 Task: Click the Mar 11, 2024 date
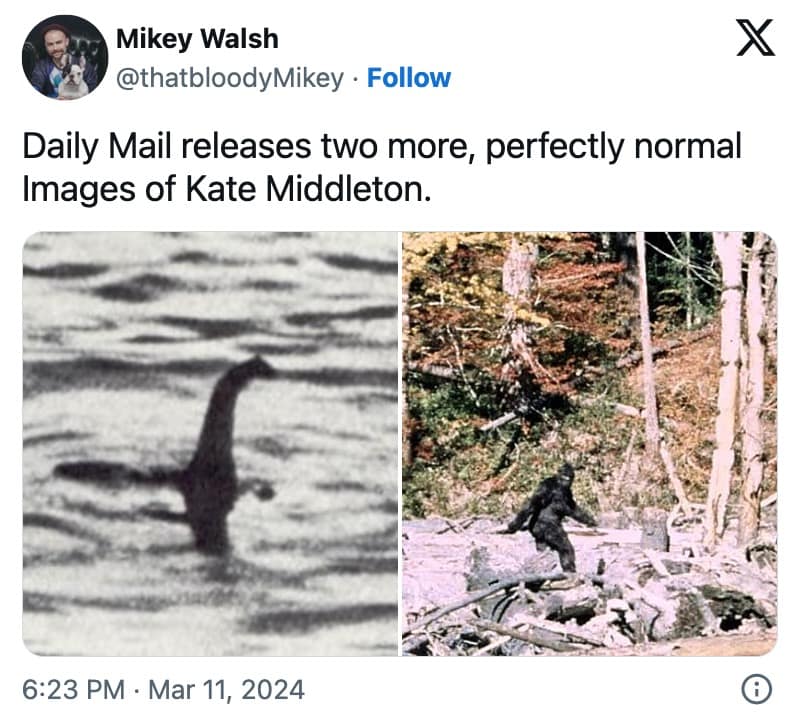(226, 690)
